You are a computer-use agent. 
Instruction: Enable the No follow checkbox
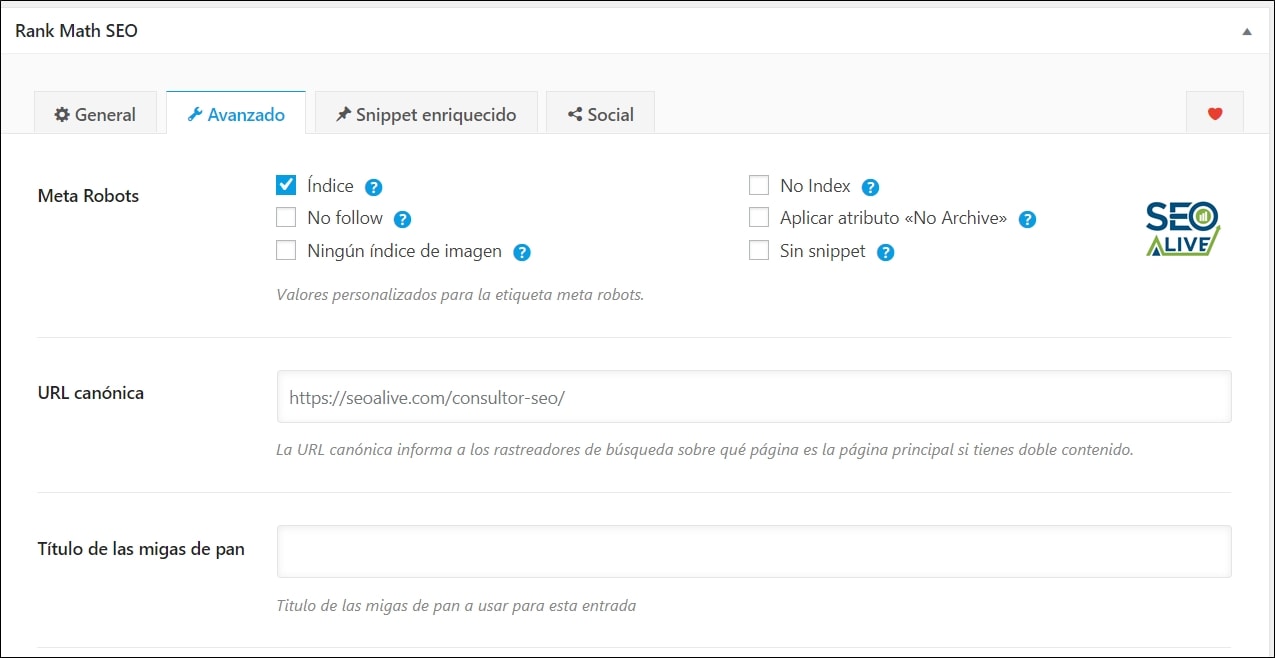(286, 217)
